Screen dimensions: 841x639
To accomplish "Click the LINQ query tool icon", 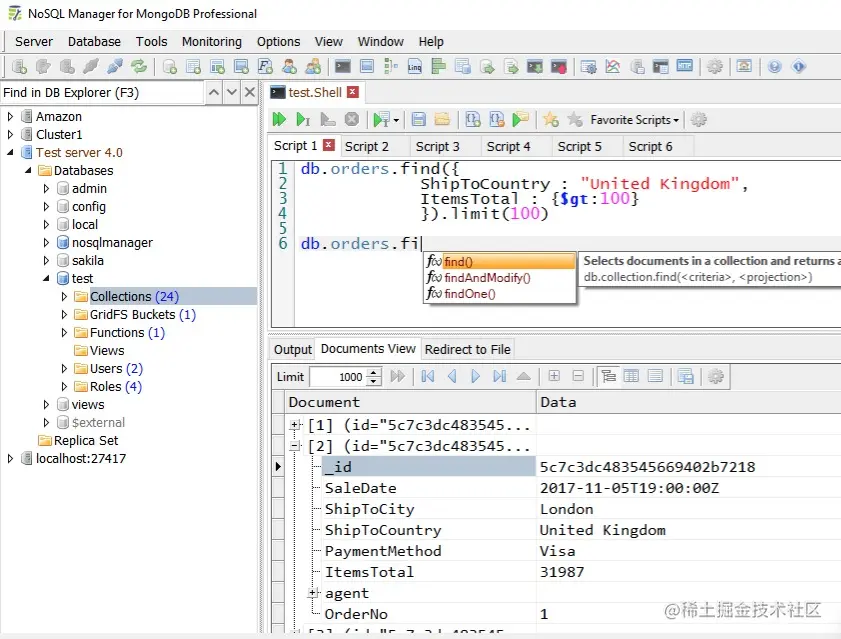I will click(415, 67).
